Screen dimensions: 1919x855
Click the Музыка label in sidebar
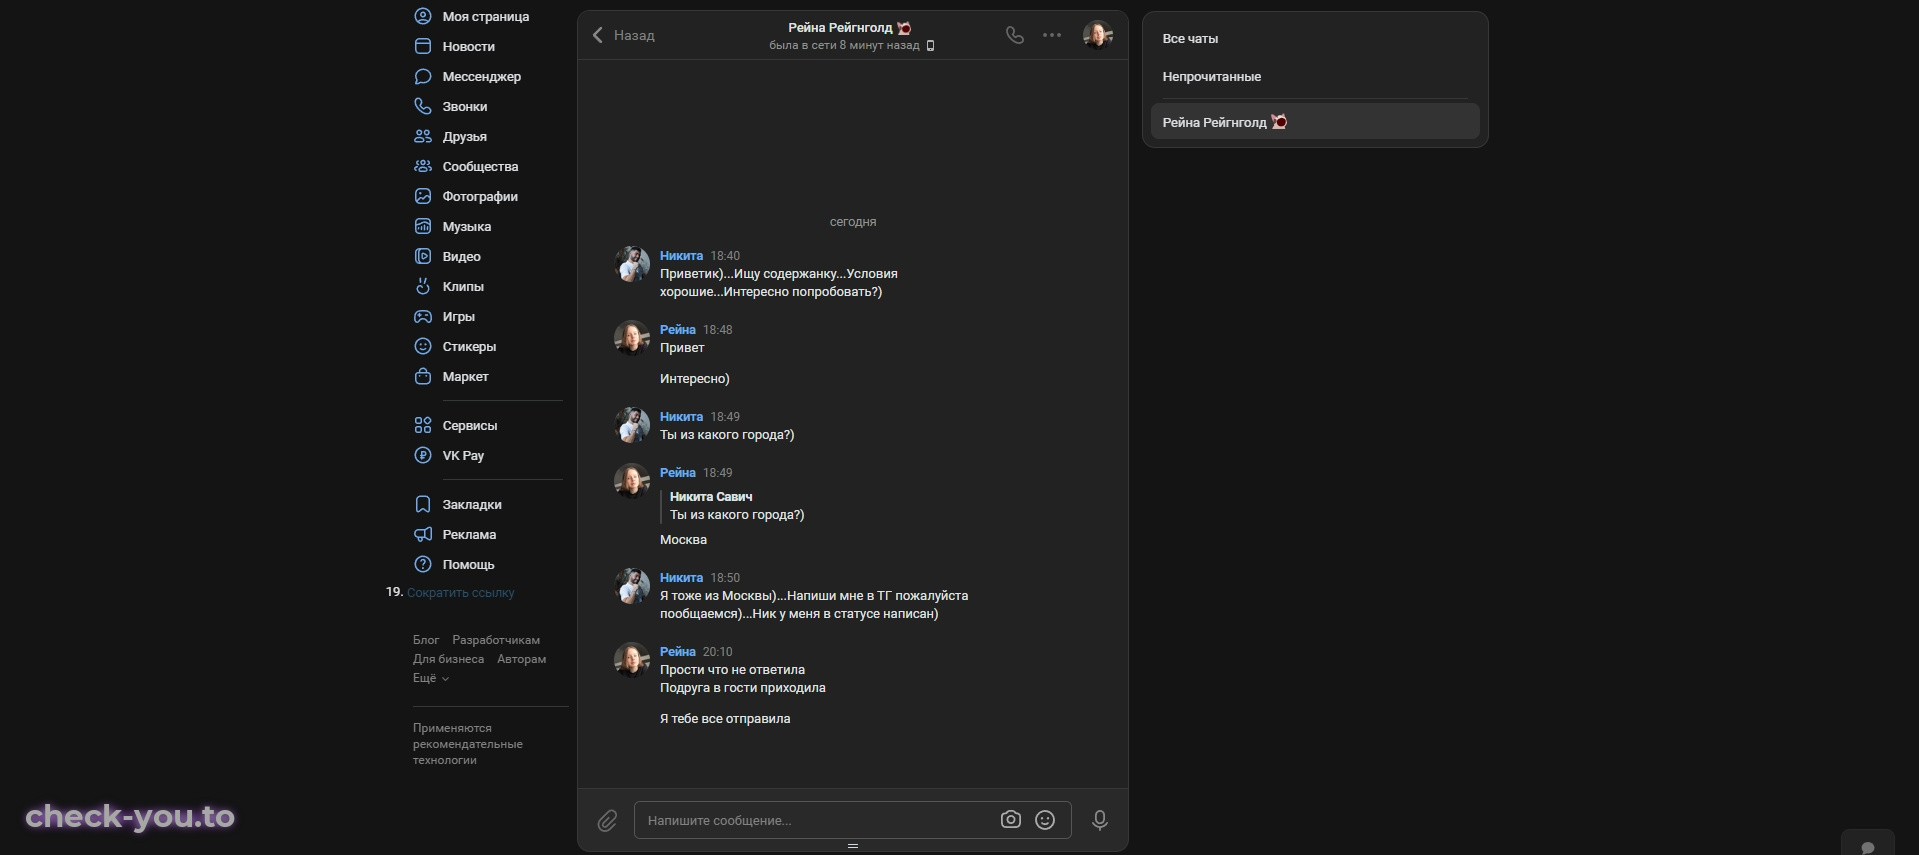[467, 226]
